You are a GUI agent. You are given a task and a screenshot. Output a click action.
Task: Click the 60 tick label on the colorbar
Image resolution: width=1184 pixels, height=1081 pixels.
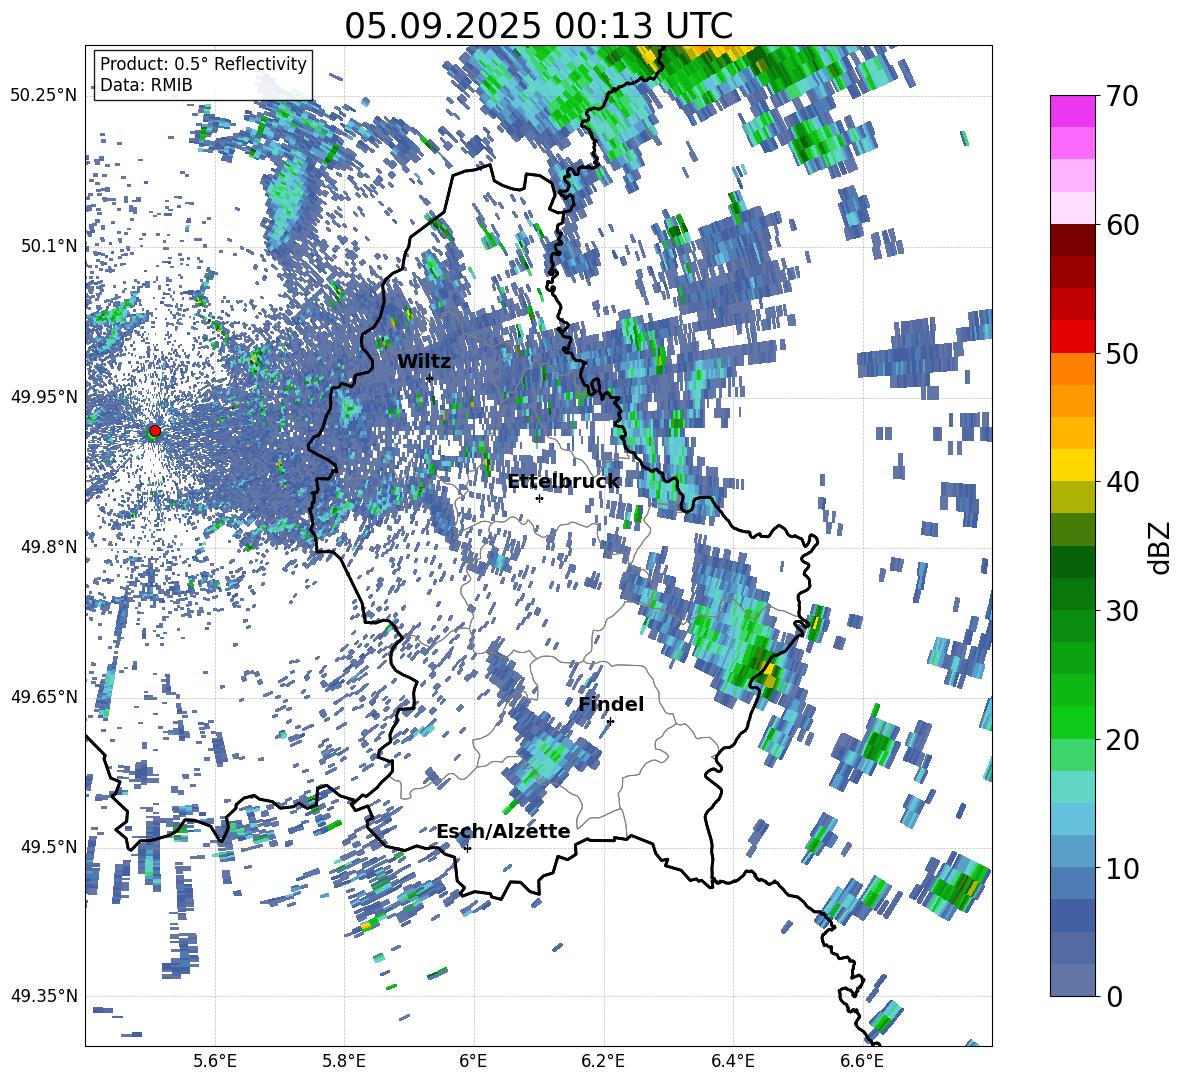1122,225
